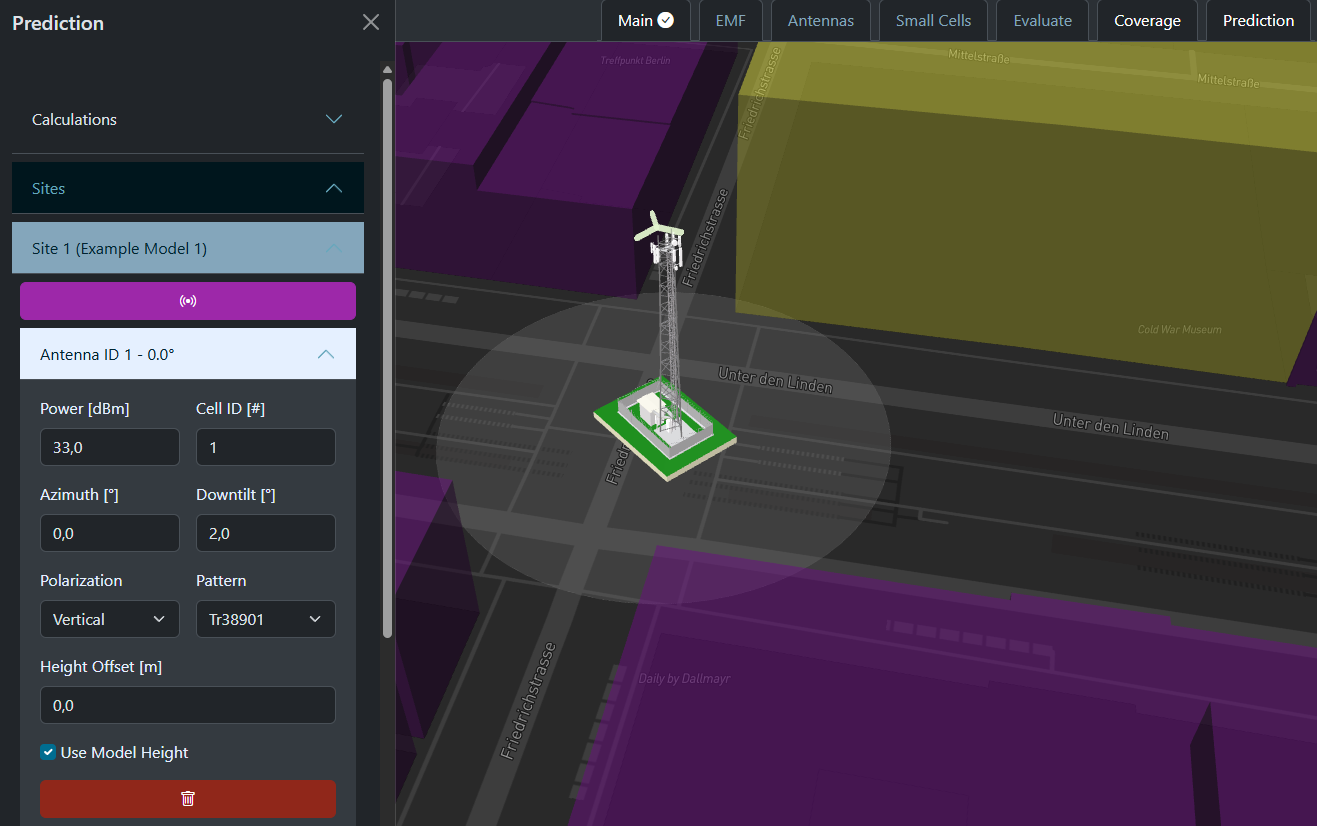Select the Small Cells tab
1317x826 pixels.
[933, 21]
